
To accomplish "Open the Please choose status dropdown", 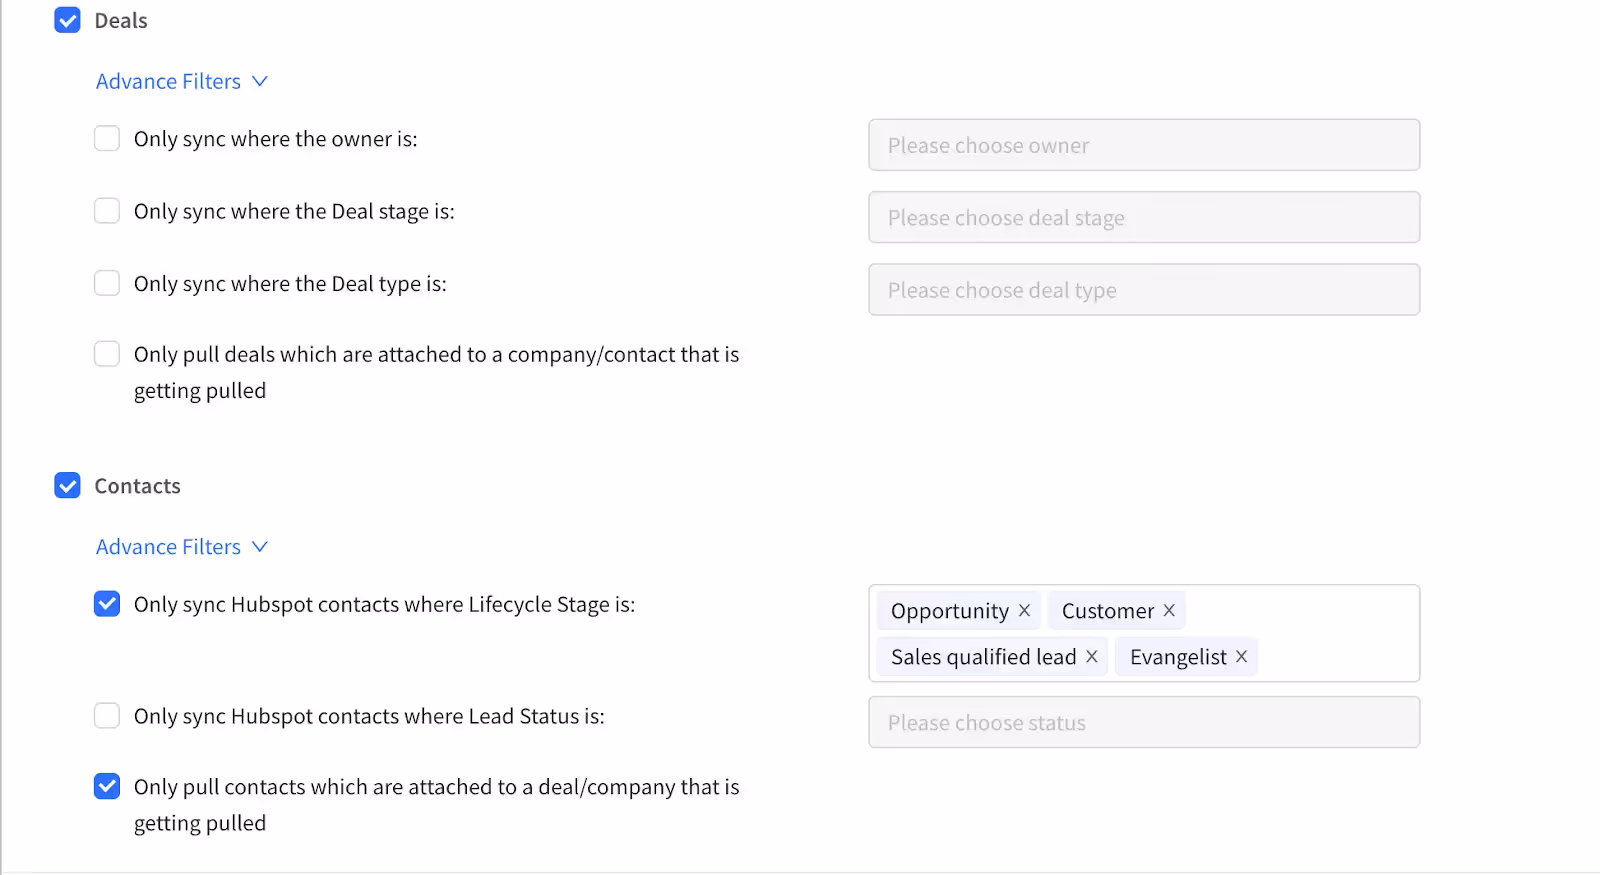I will click(x=1144, y=722).
